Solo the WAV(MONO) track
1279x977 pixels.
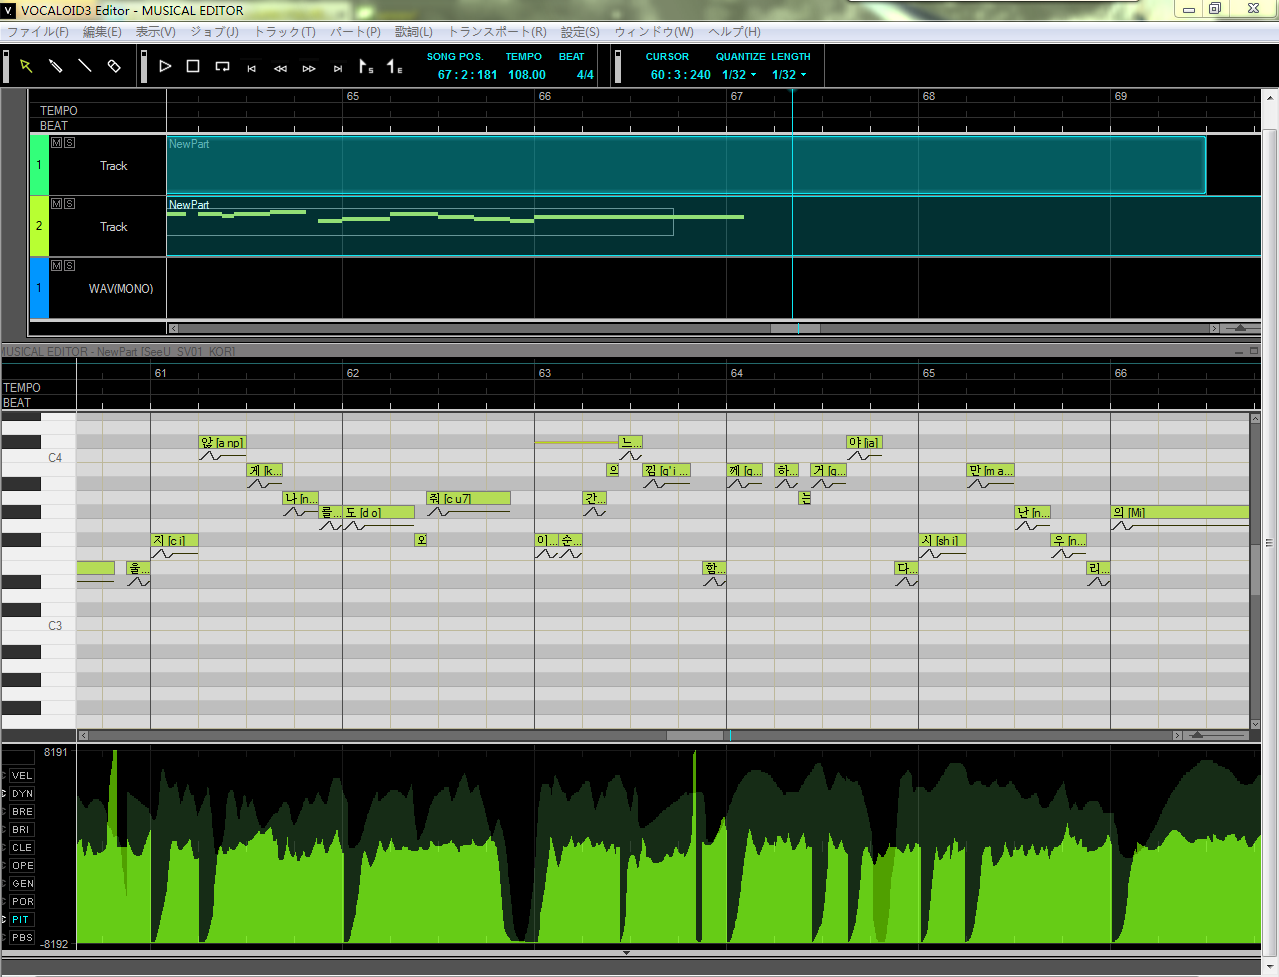(x=69, y=266)
